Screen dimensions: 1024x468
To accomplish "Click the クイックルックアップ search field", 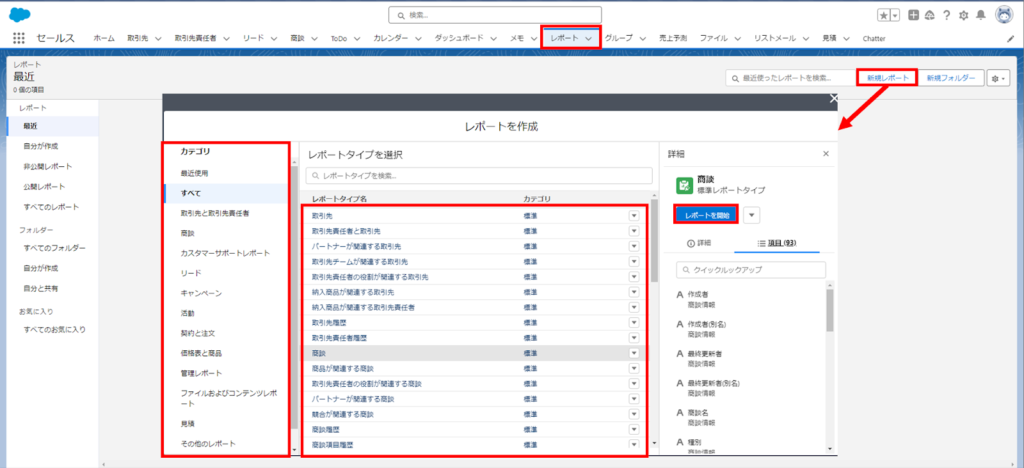I will (x=751, y=270).
